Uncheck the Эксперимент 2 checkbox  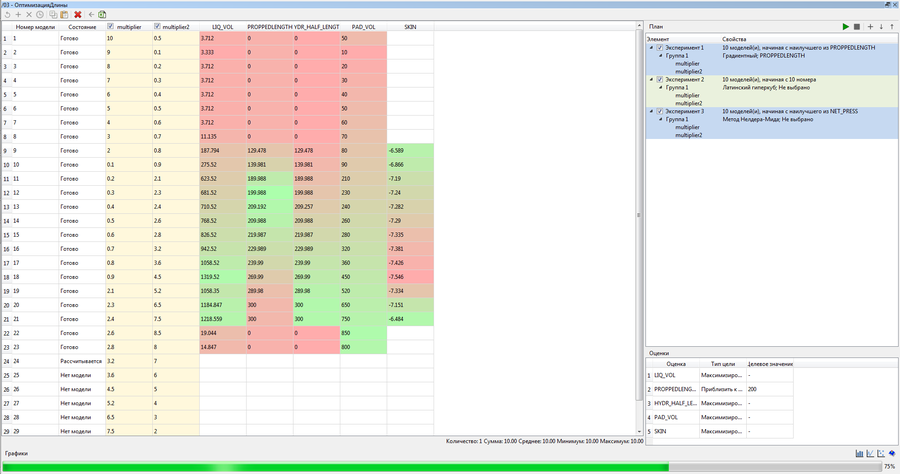coord(659,79)
